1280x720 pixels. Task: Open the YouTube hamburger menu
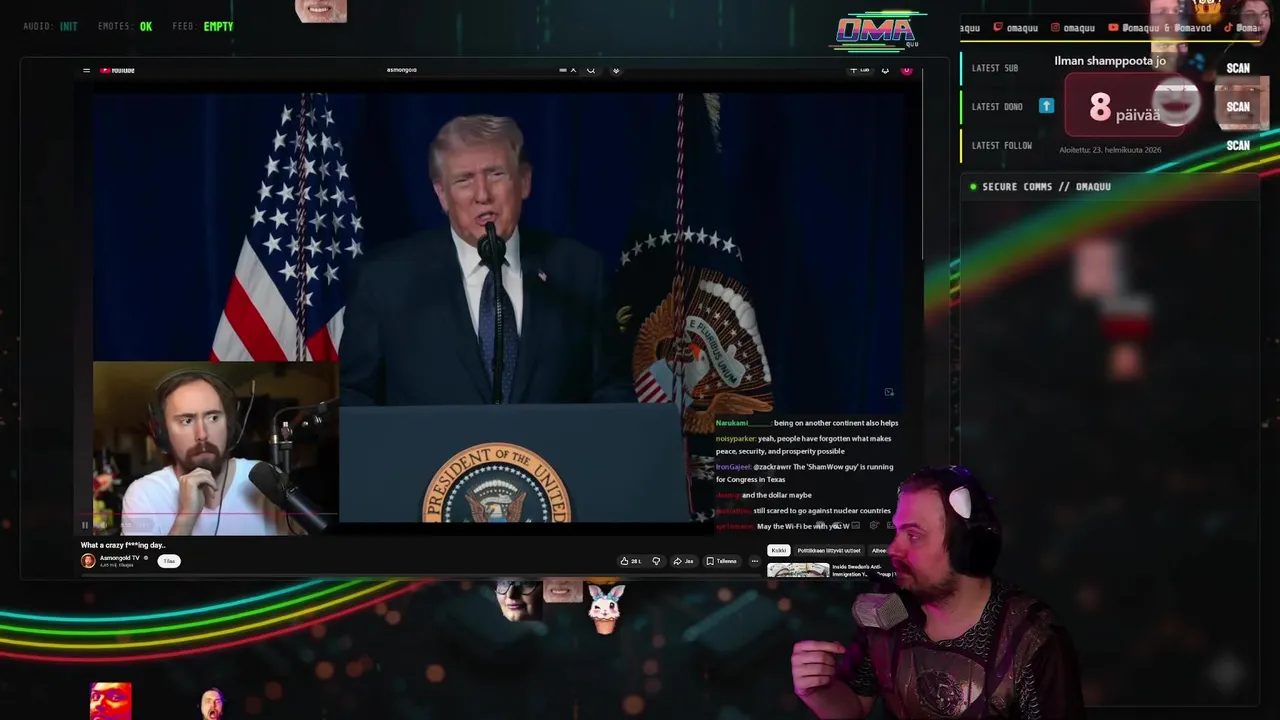(86, 70)
